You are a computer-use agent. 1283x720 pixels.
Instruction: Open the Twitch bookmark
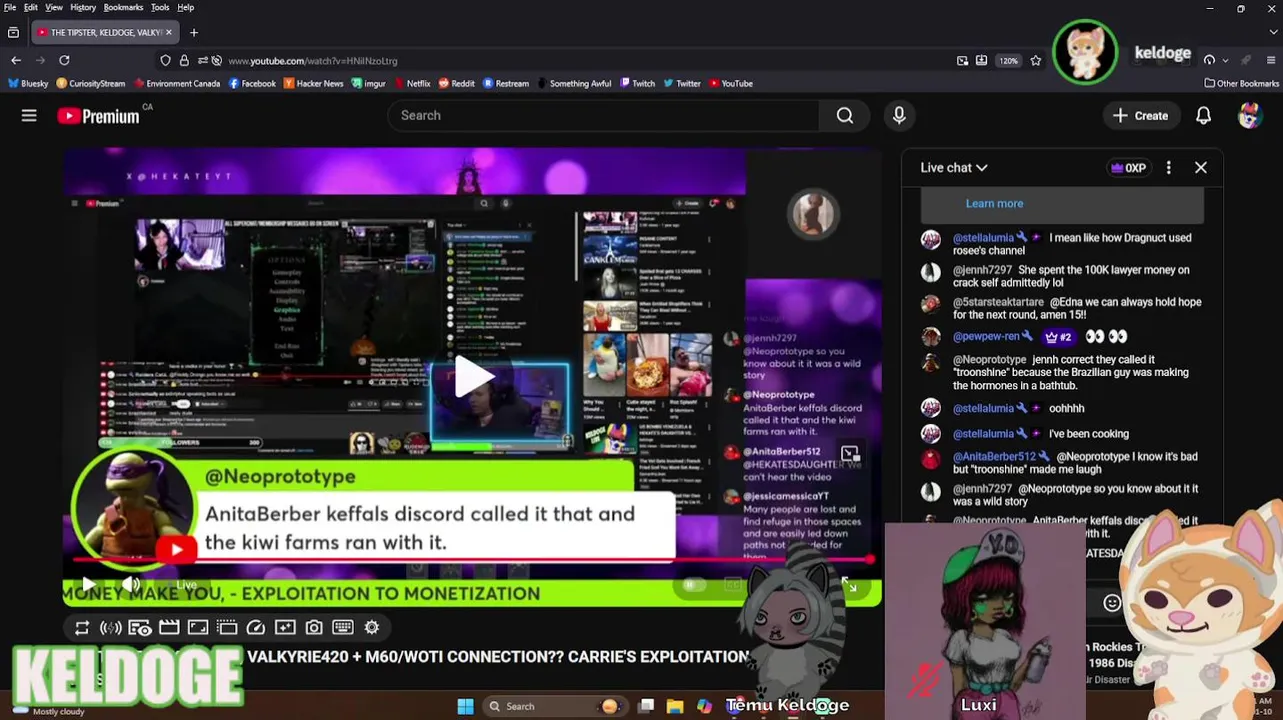coord(637,84)
